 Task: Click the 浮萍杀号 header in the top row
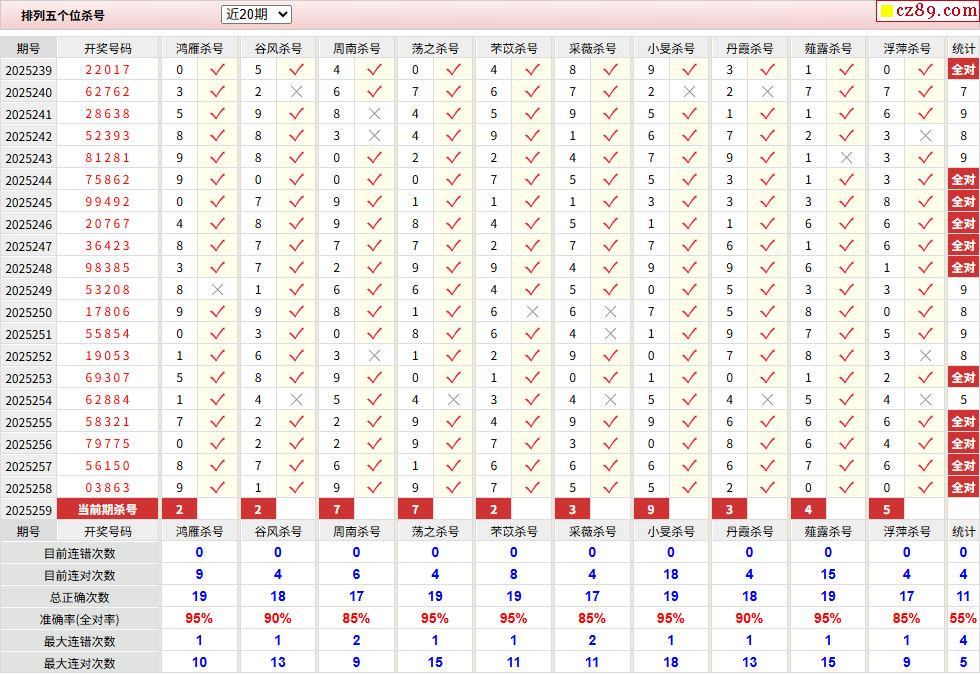pos(907,48)
